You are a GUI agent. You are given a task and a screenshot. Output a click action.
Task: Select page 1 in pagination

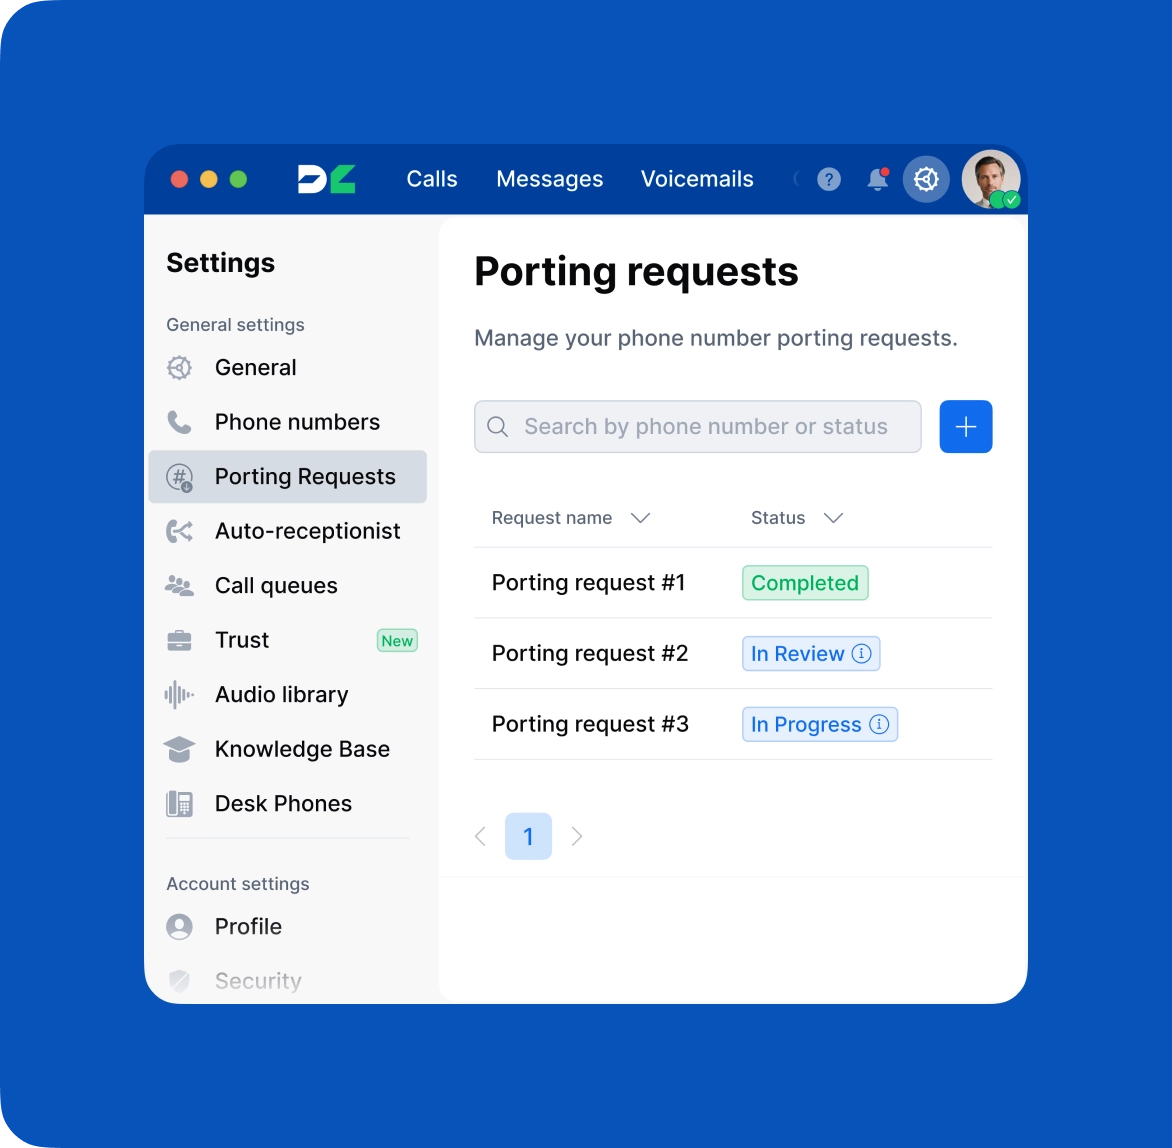tap(528, 836)
